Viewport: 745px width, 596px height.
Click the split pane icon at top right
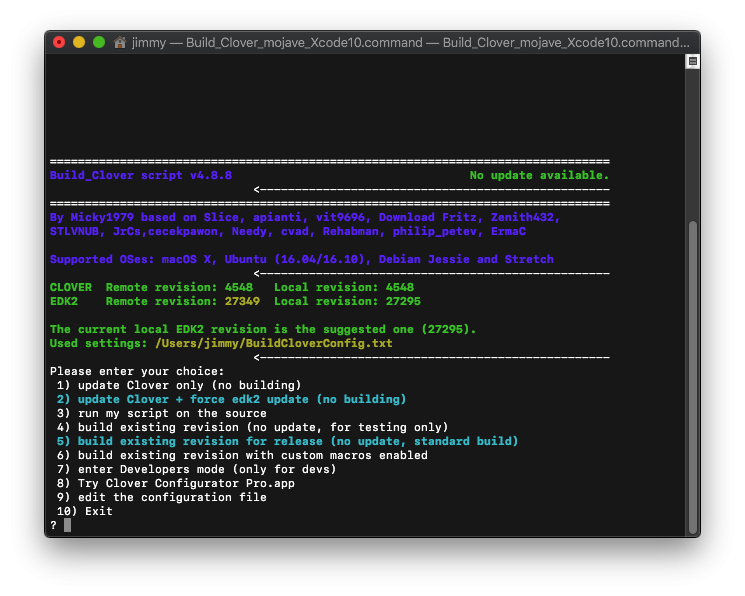point(693,61)
